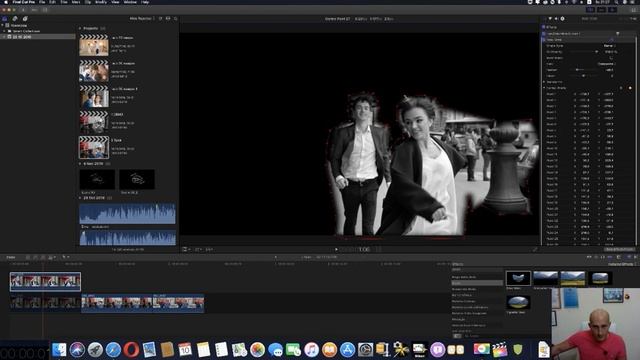Open the effect masks dropdown arrow

click(x=618, y=33)
